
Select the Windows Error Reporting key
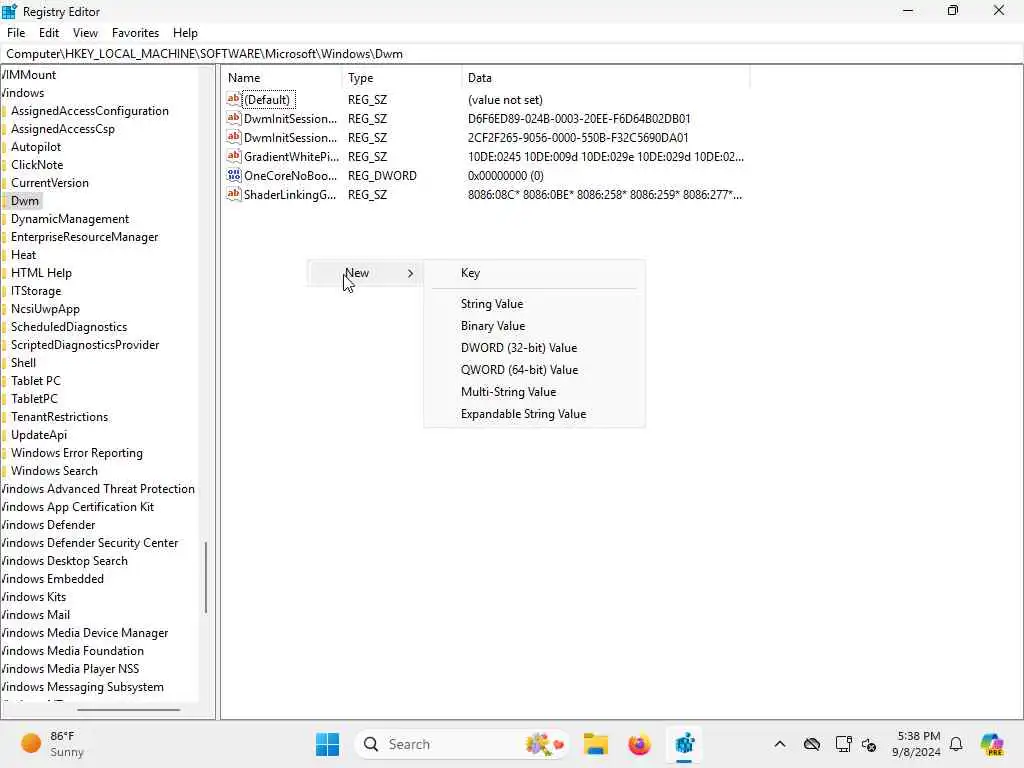[76, 453]
